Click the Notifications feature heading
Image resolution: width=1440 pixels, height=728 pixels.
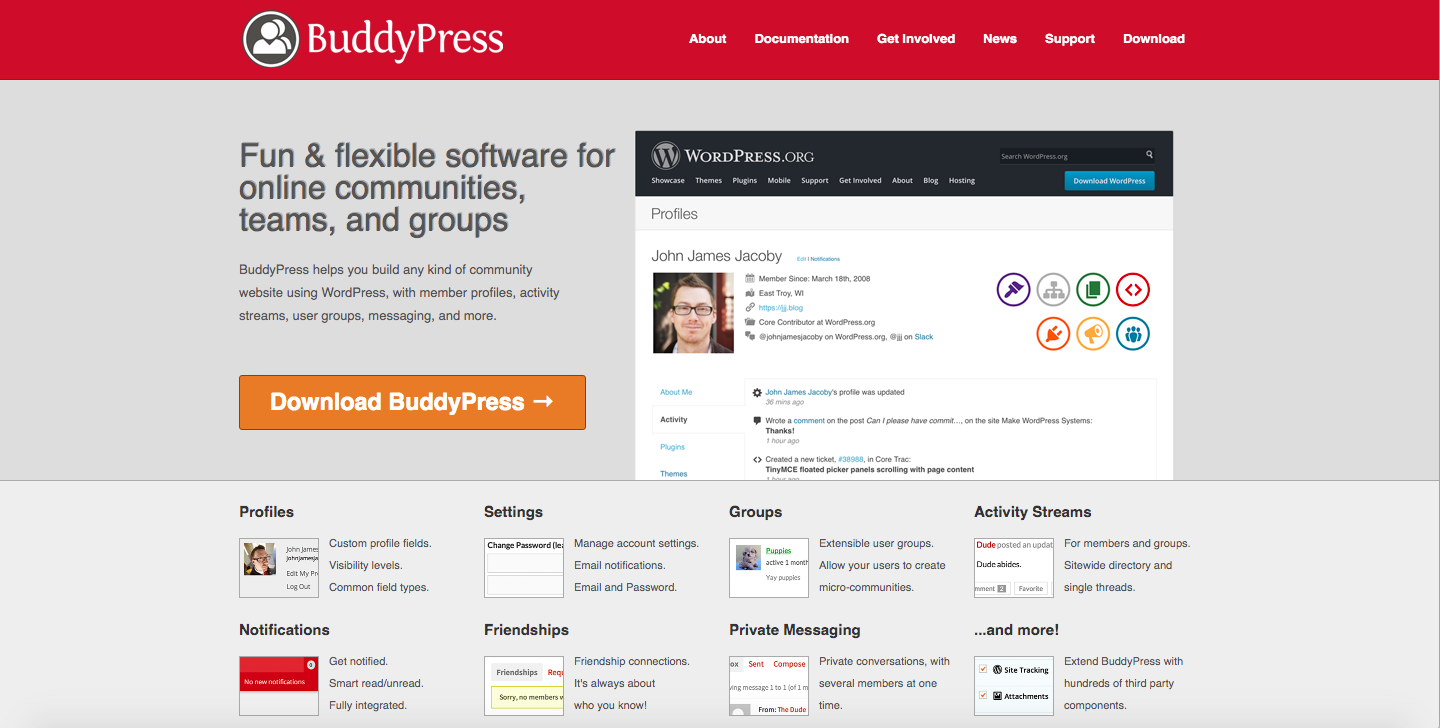(x=284, y=630)
